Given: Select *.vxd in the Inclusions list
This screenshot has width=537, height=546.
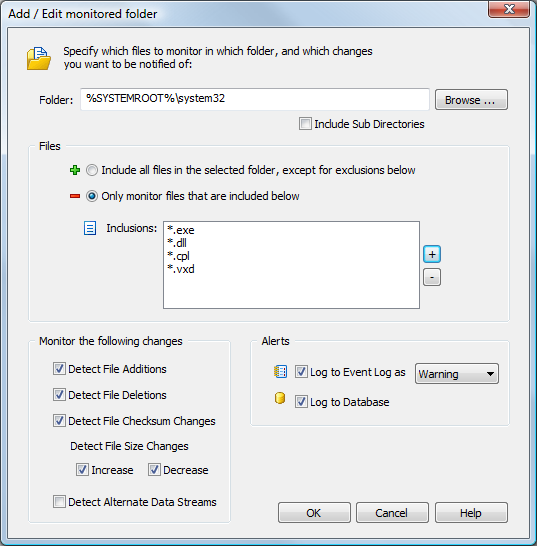Looking at the screenshot, I should [x=181, y=269].
